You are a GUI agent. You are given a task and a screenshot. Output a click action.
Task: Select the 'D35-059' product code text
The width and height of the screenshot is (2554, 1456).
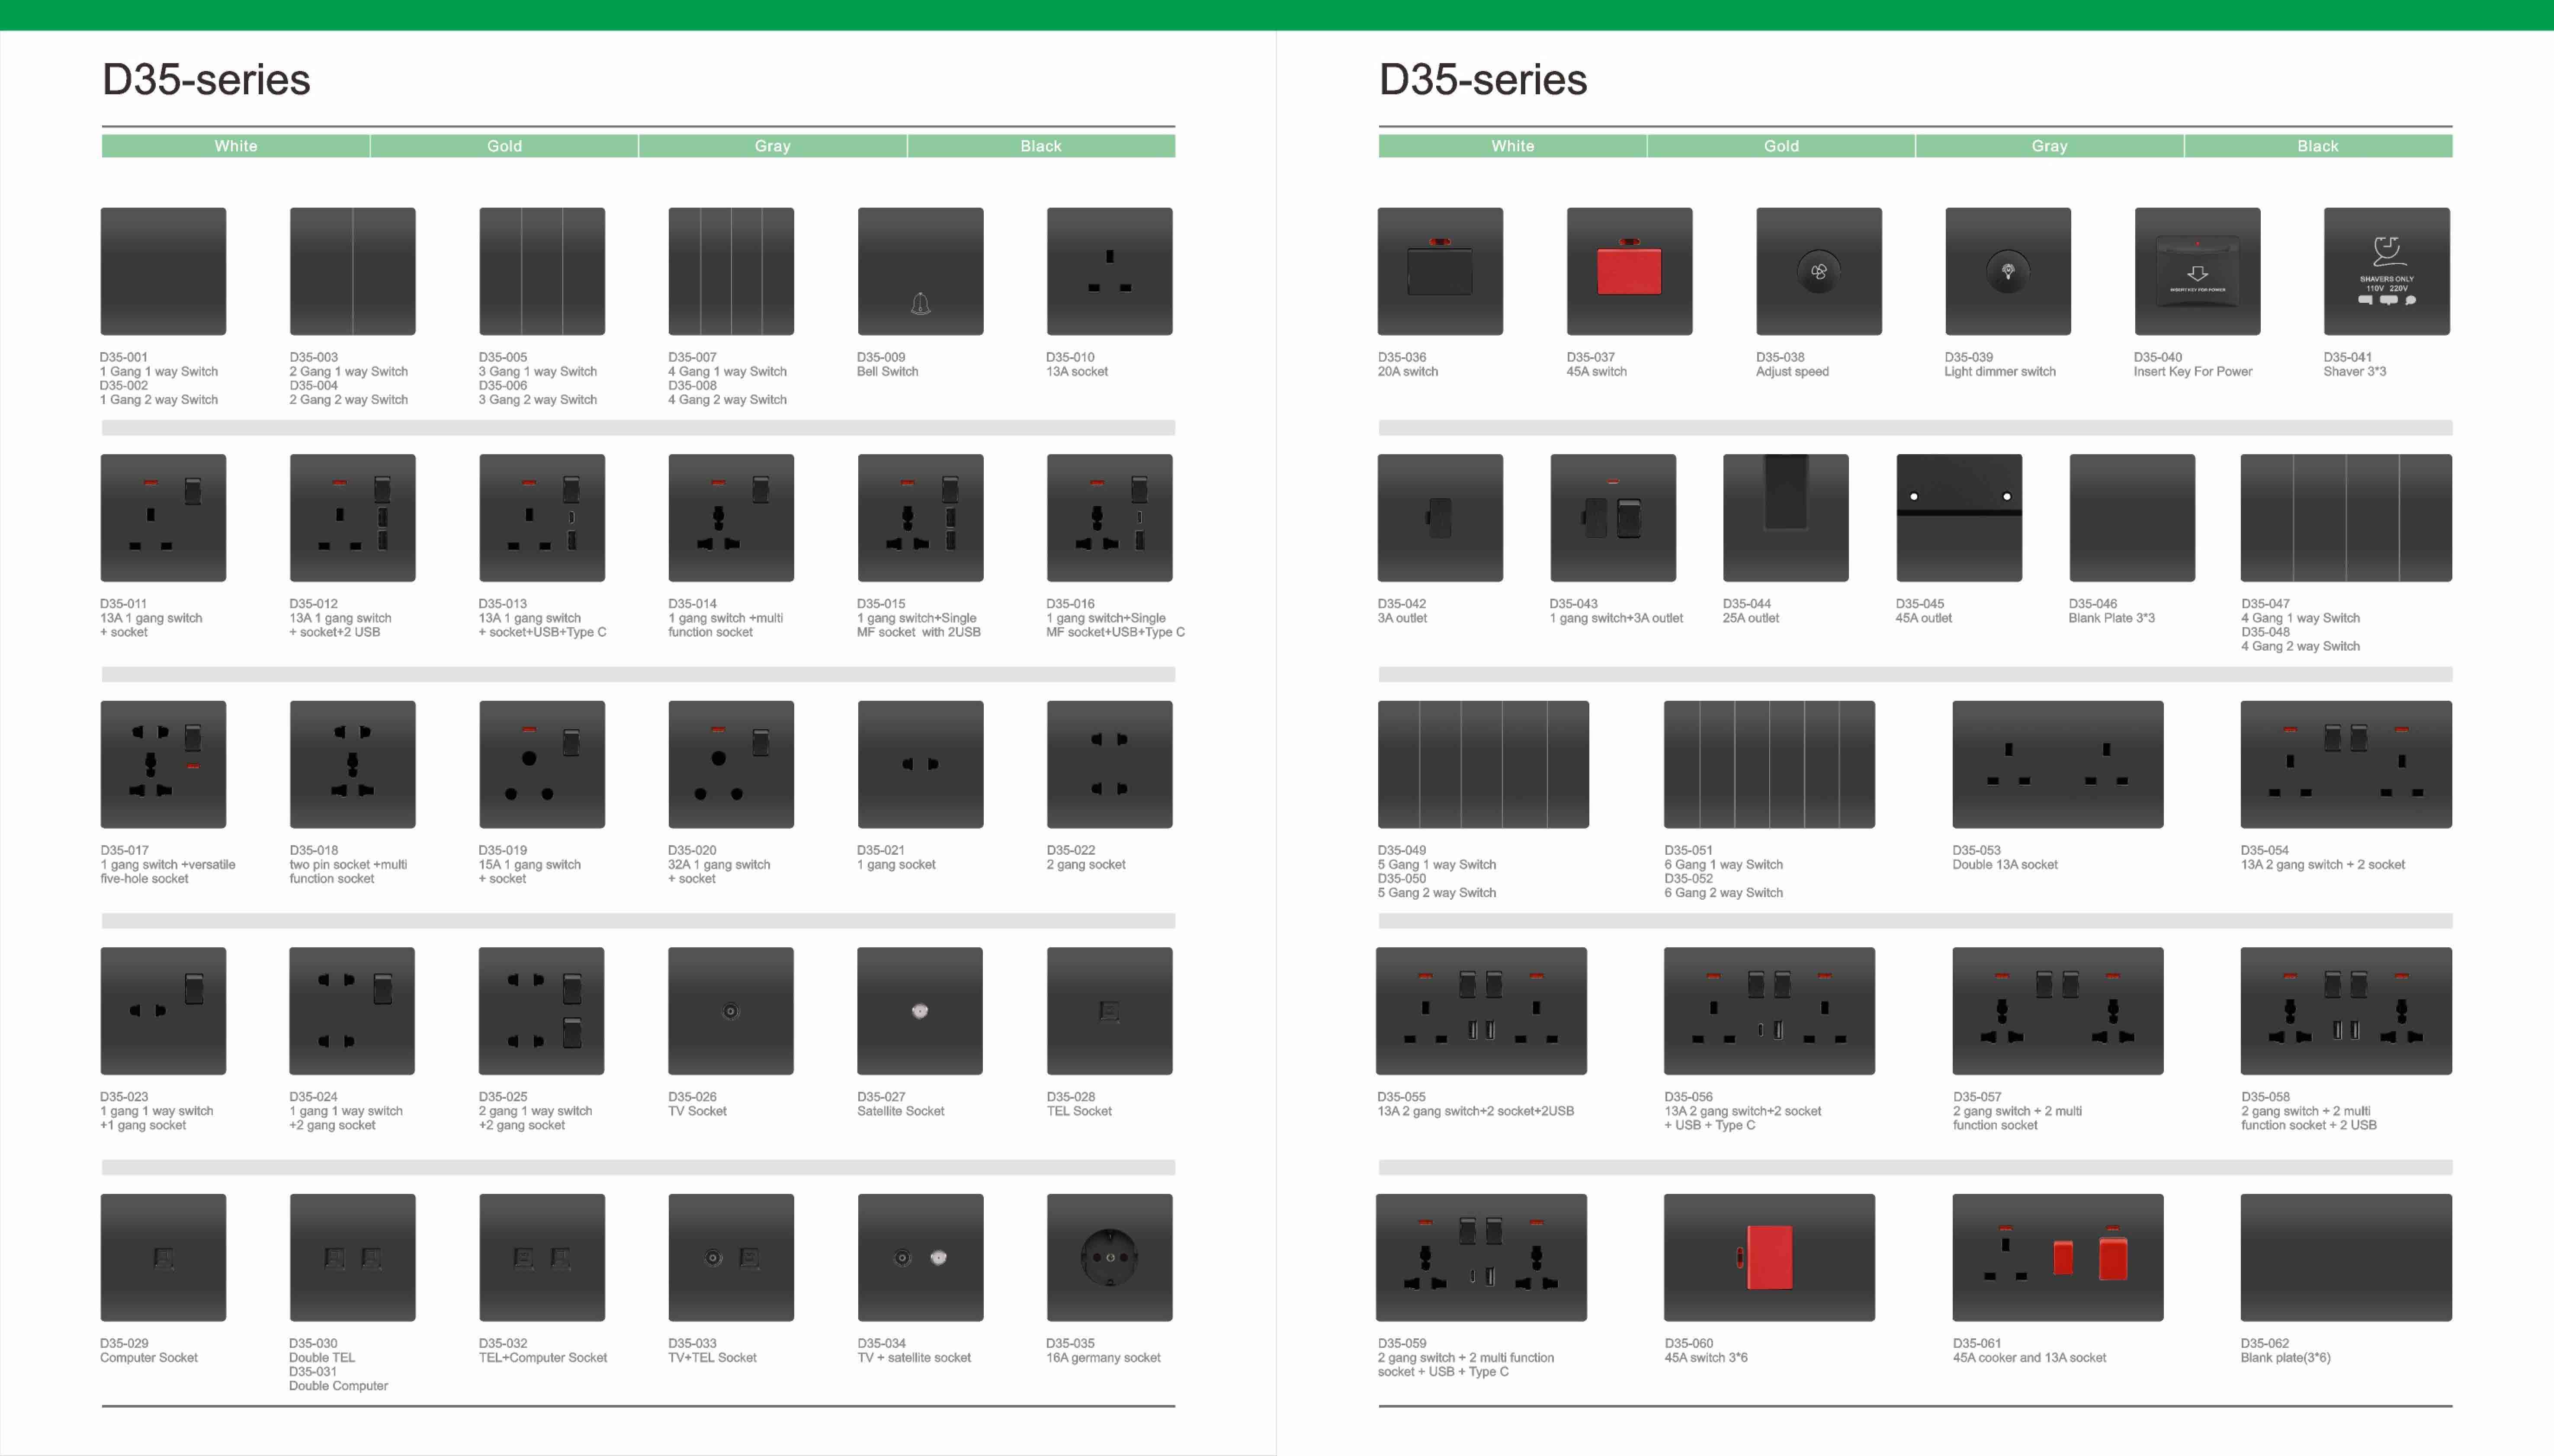[1401, 1344]
